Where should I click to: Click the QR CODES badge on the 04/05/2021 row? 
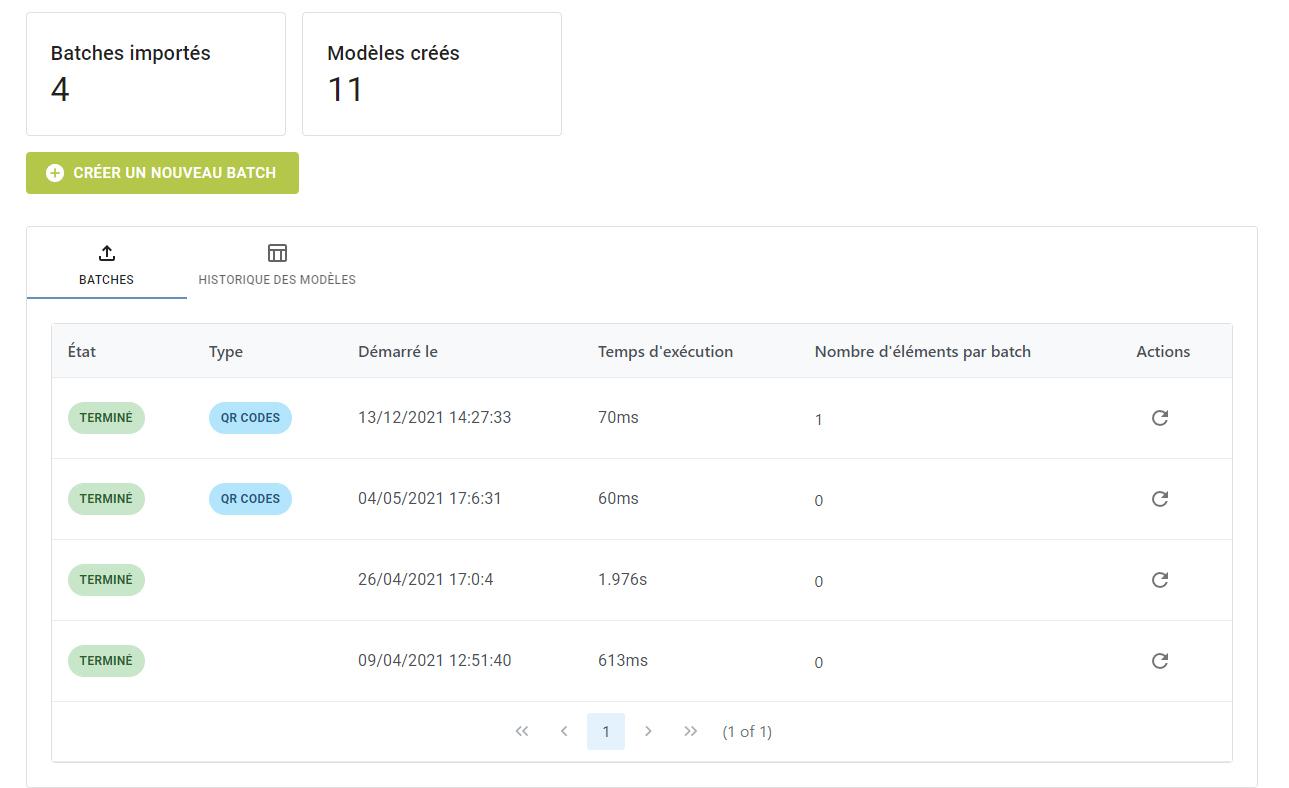[x=250, y=498]
